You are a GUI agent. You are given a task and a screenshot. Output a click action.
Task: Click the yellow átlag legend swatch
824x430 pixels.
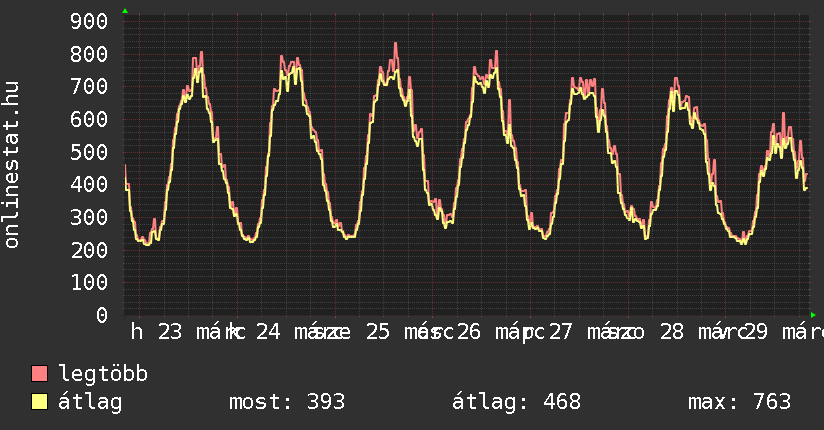(x=40, y=402)
